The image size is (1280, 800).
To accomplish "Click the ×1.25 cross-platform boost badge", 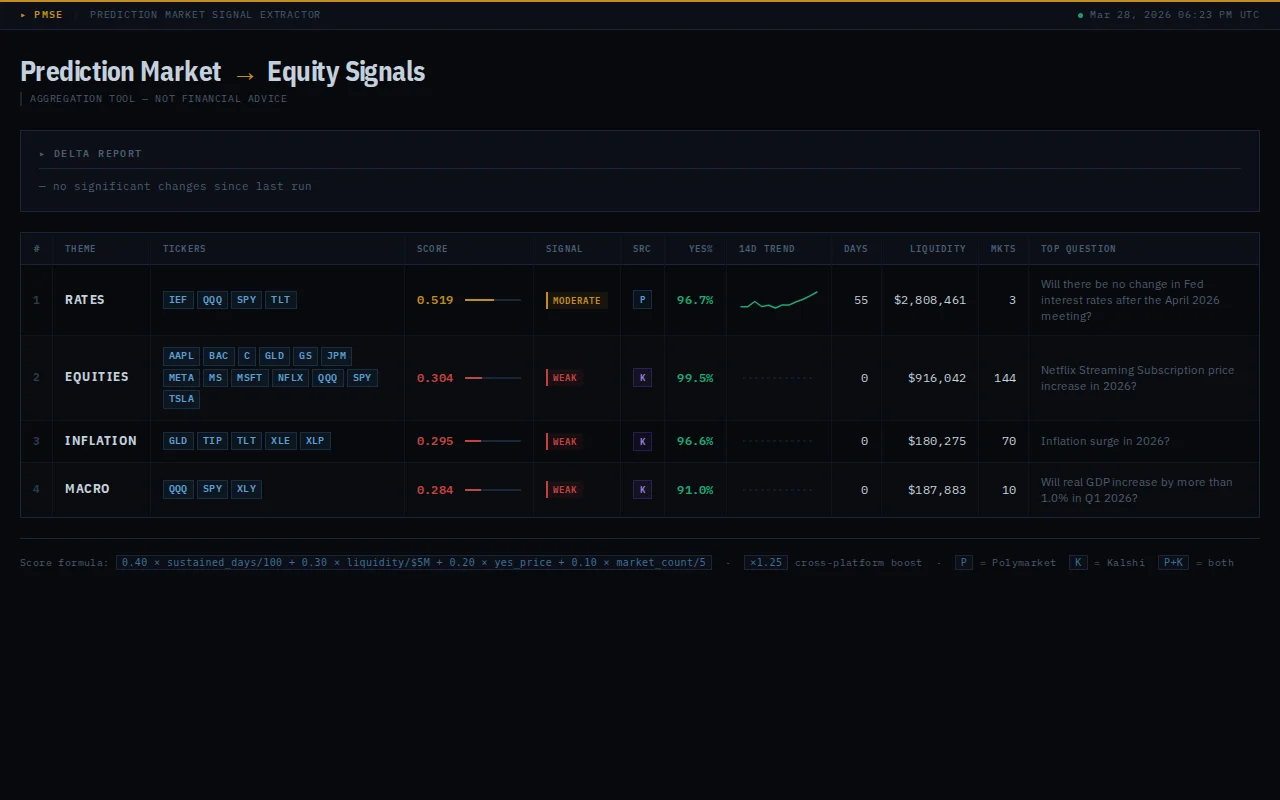I will click(x=765, y=562).
